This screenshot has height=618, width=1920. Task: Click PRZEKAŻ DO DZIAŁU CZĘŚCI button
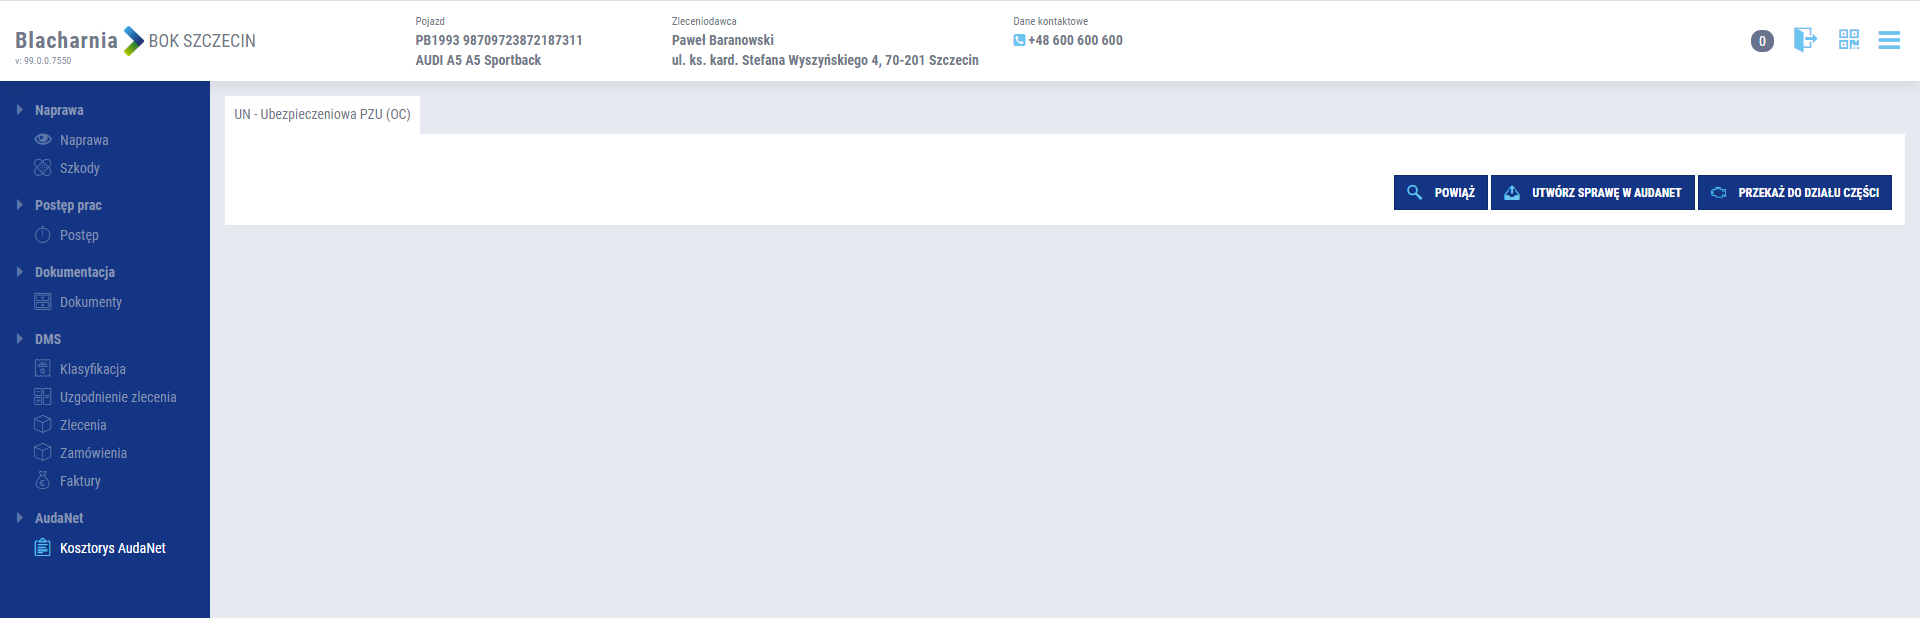(x=1795, y=192)
